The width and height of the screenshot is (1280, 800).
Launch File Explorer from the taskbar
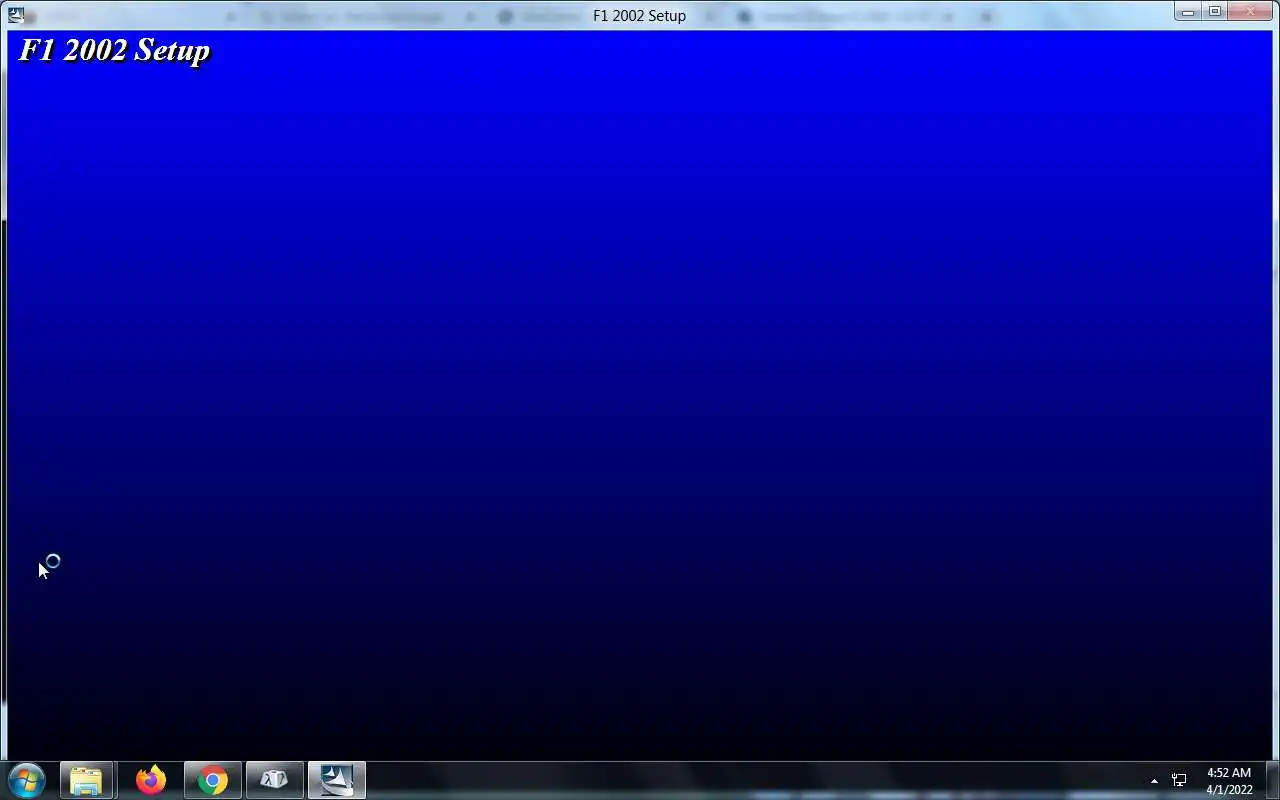click(87, 780)
